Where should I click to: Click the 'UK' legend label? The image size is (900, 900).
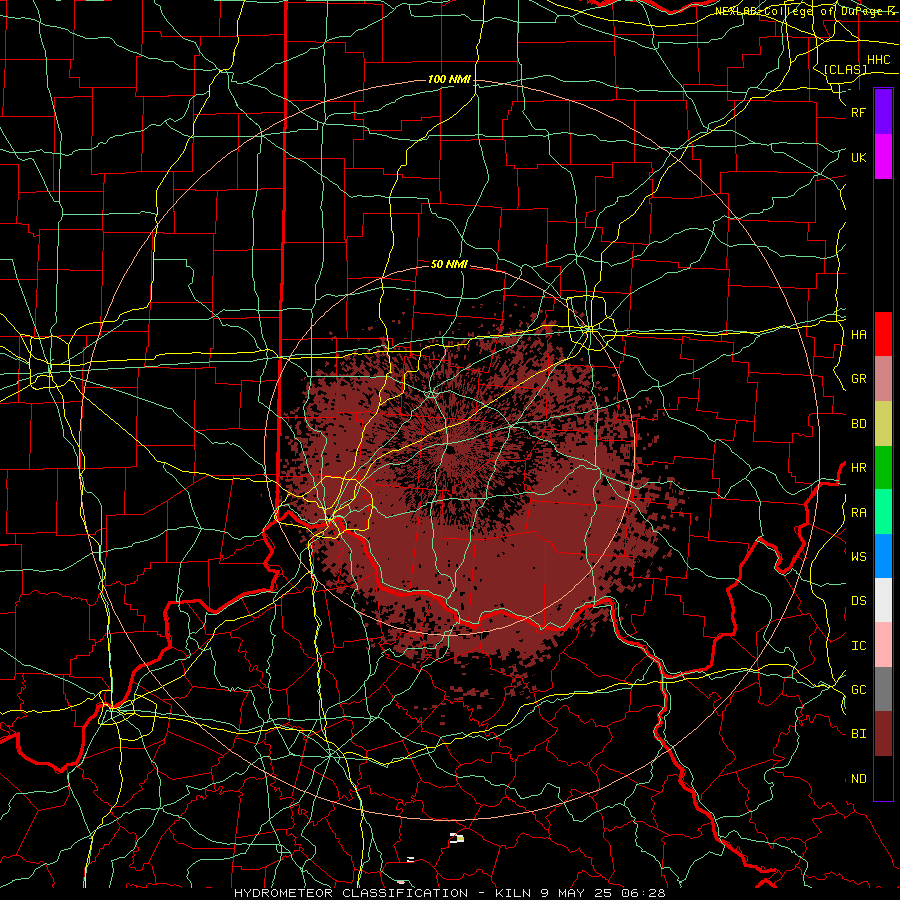coord(859,157)
